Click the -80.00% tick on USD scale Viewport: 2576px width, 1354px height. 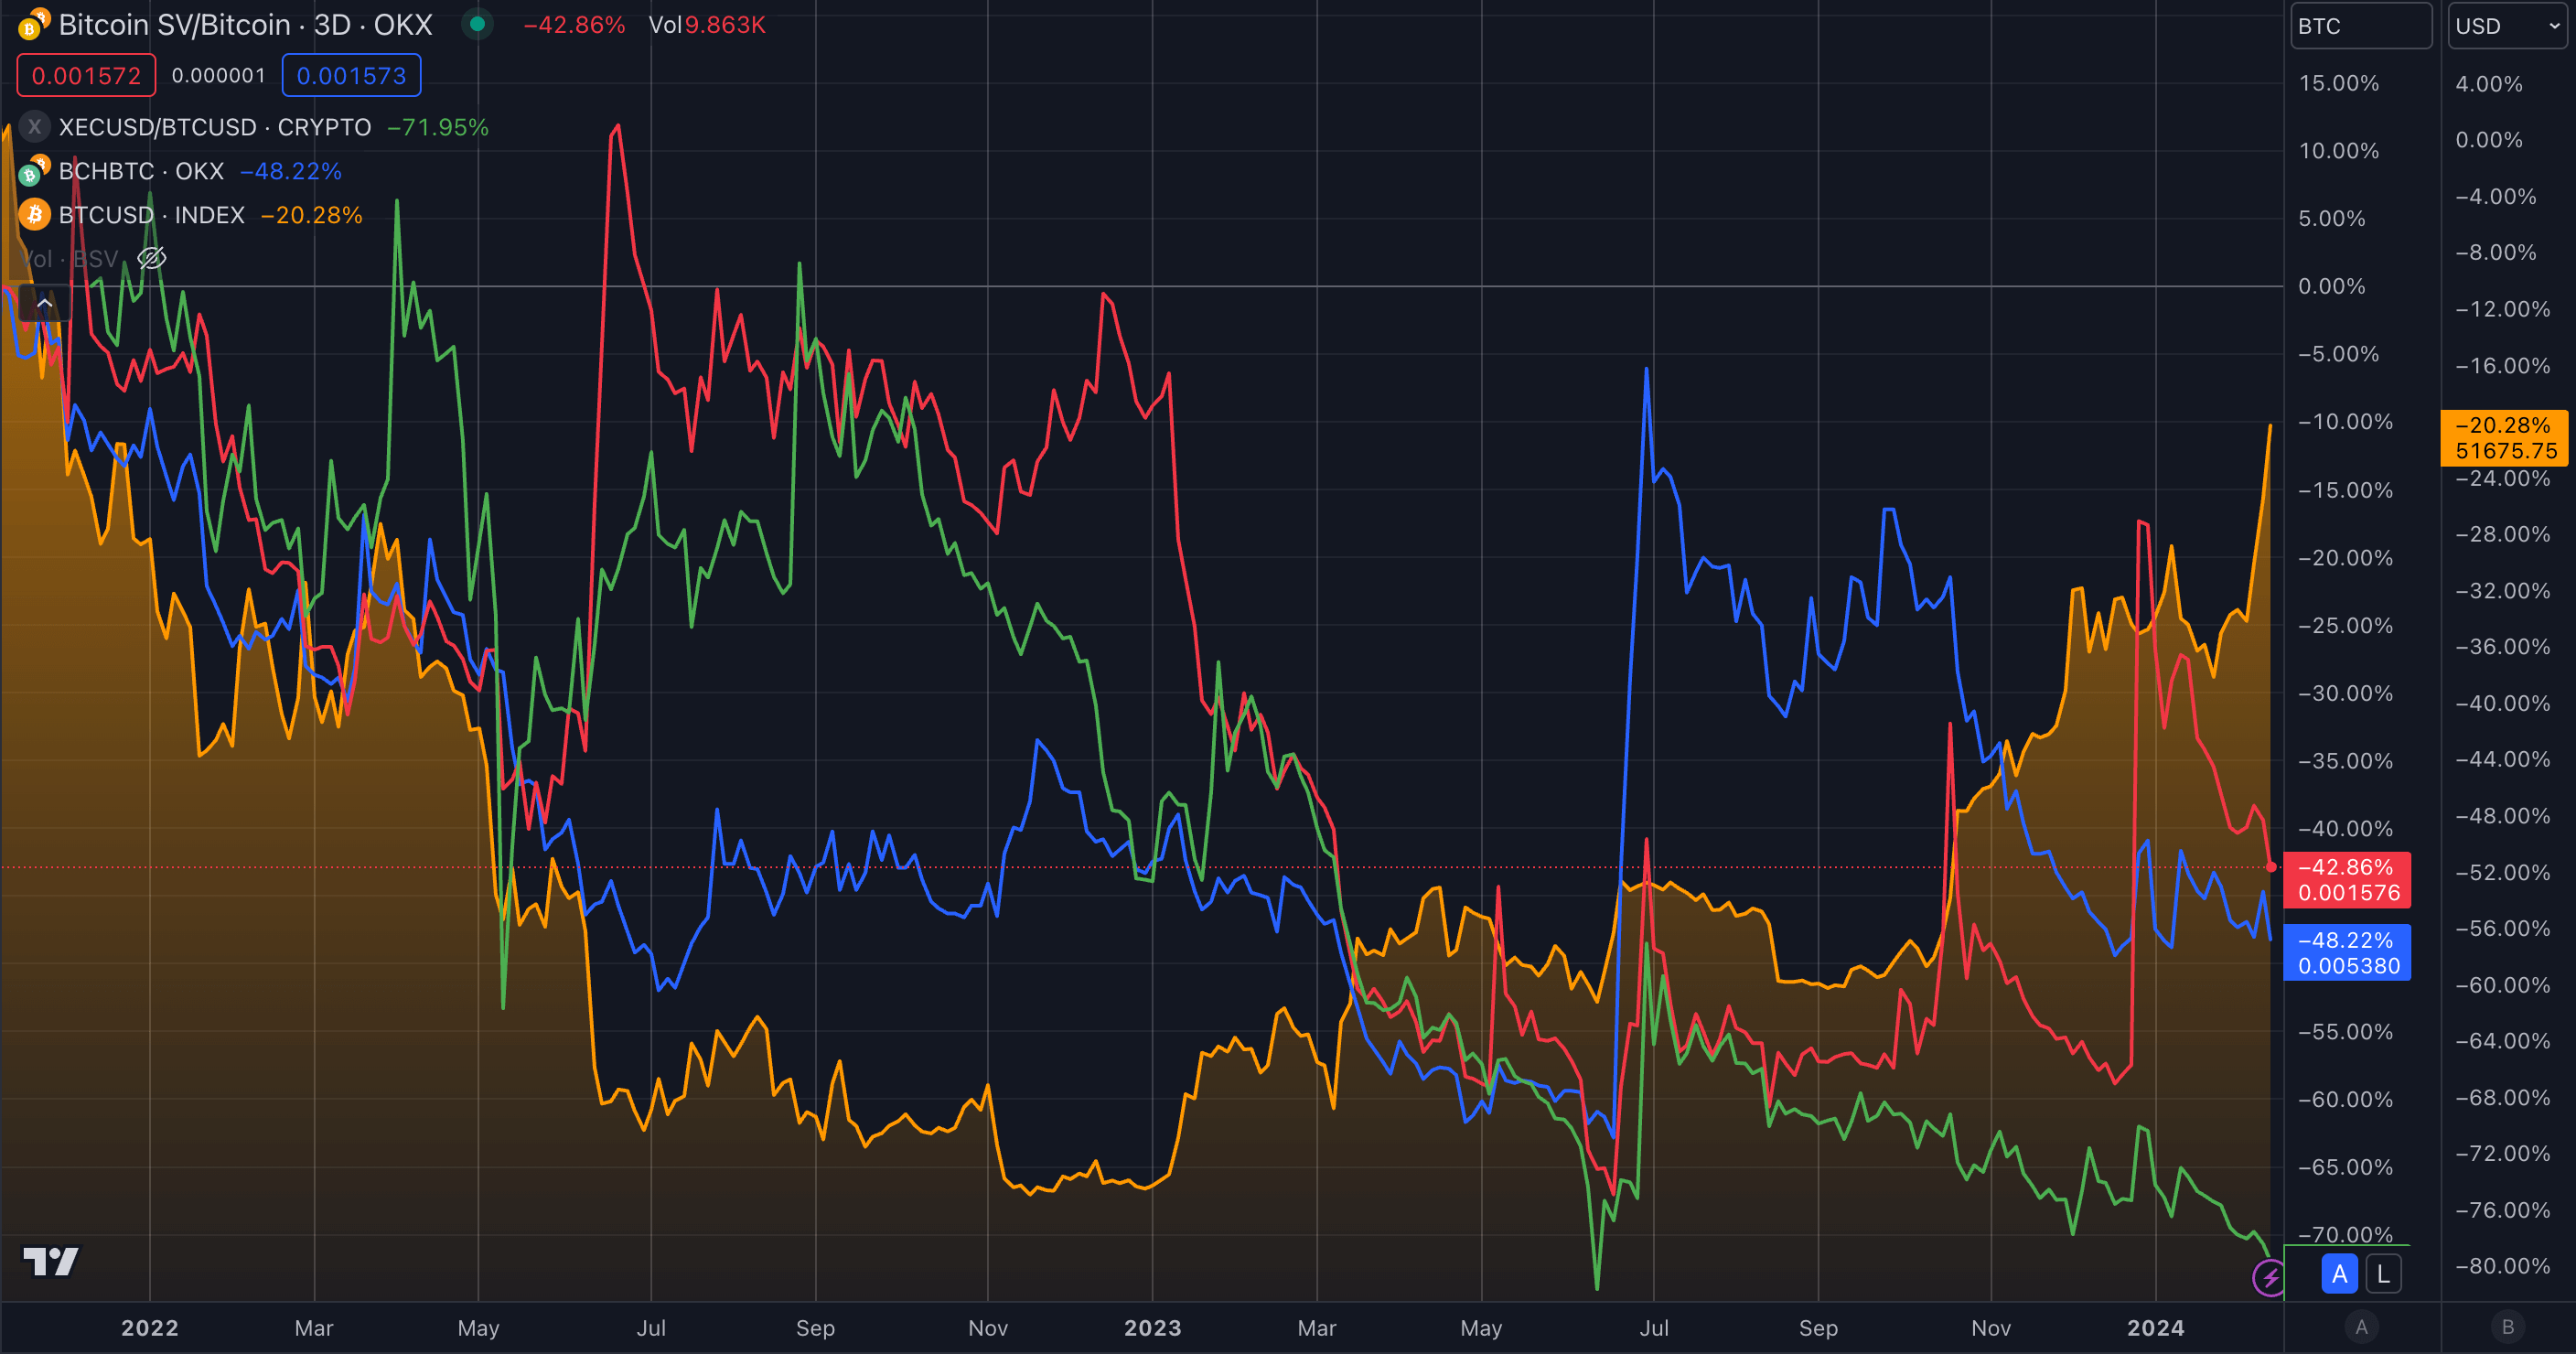2502,1266
